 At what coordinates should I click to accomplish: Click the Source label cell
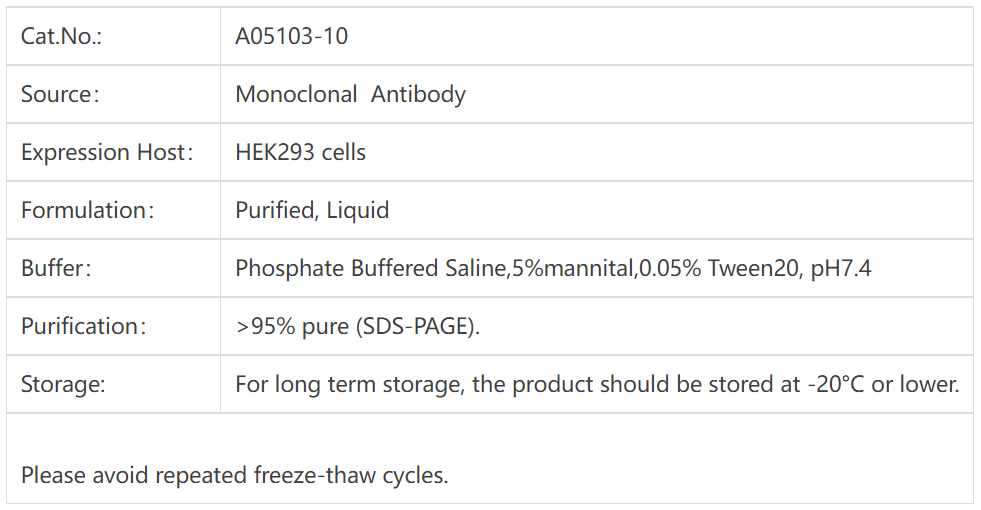click(61, 95)
